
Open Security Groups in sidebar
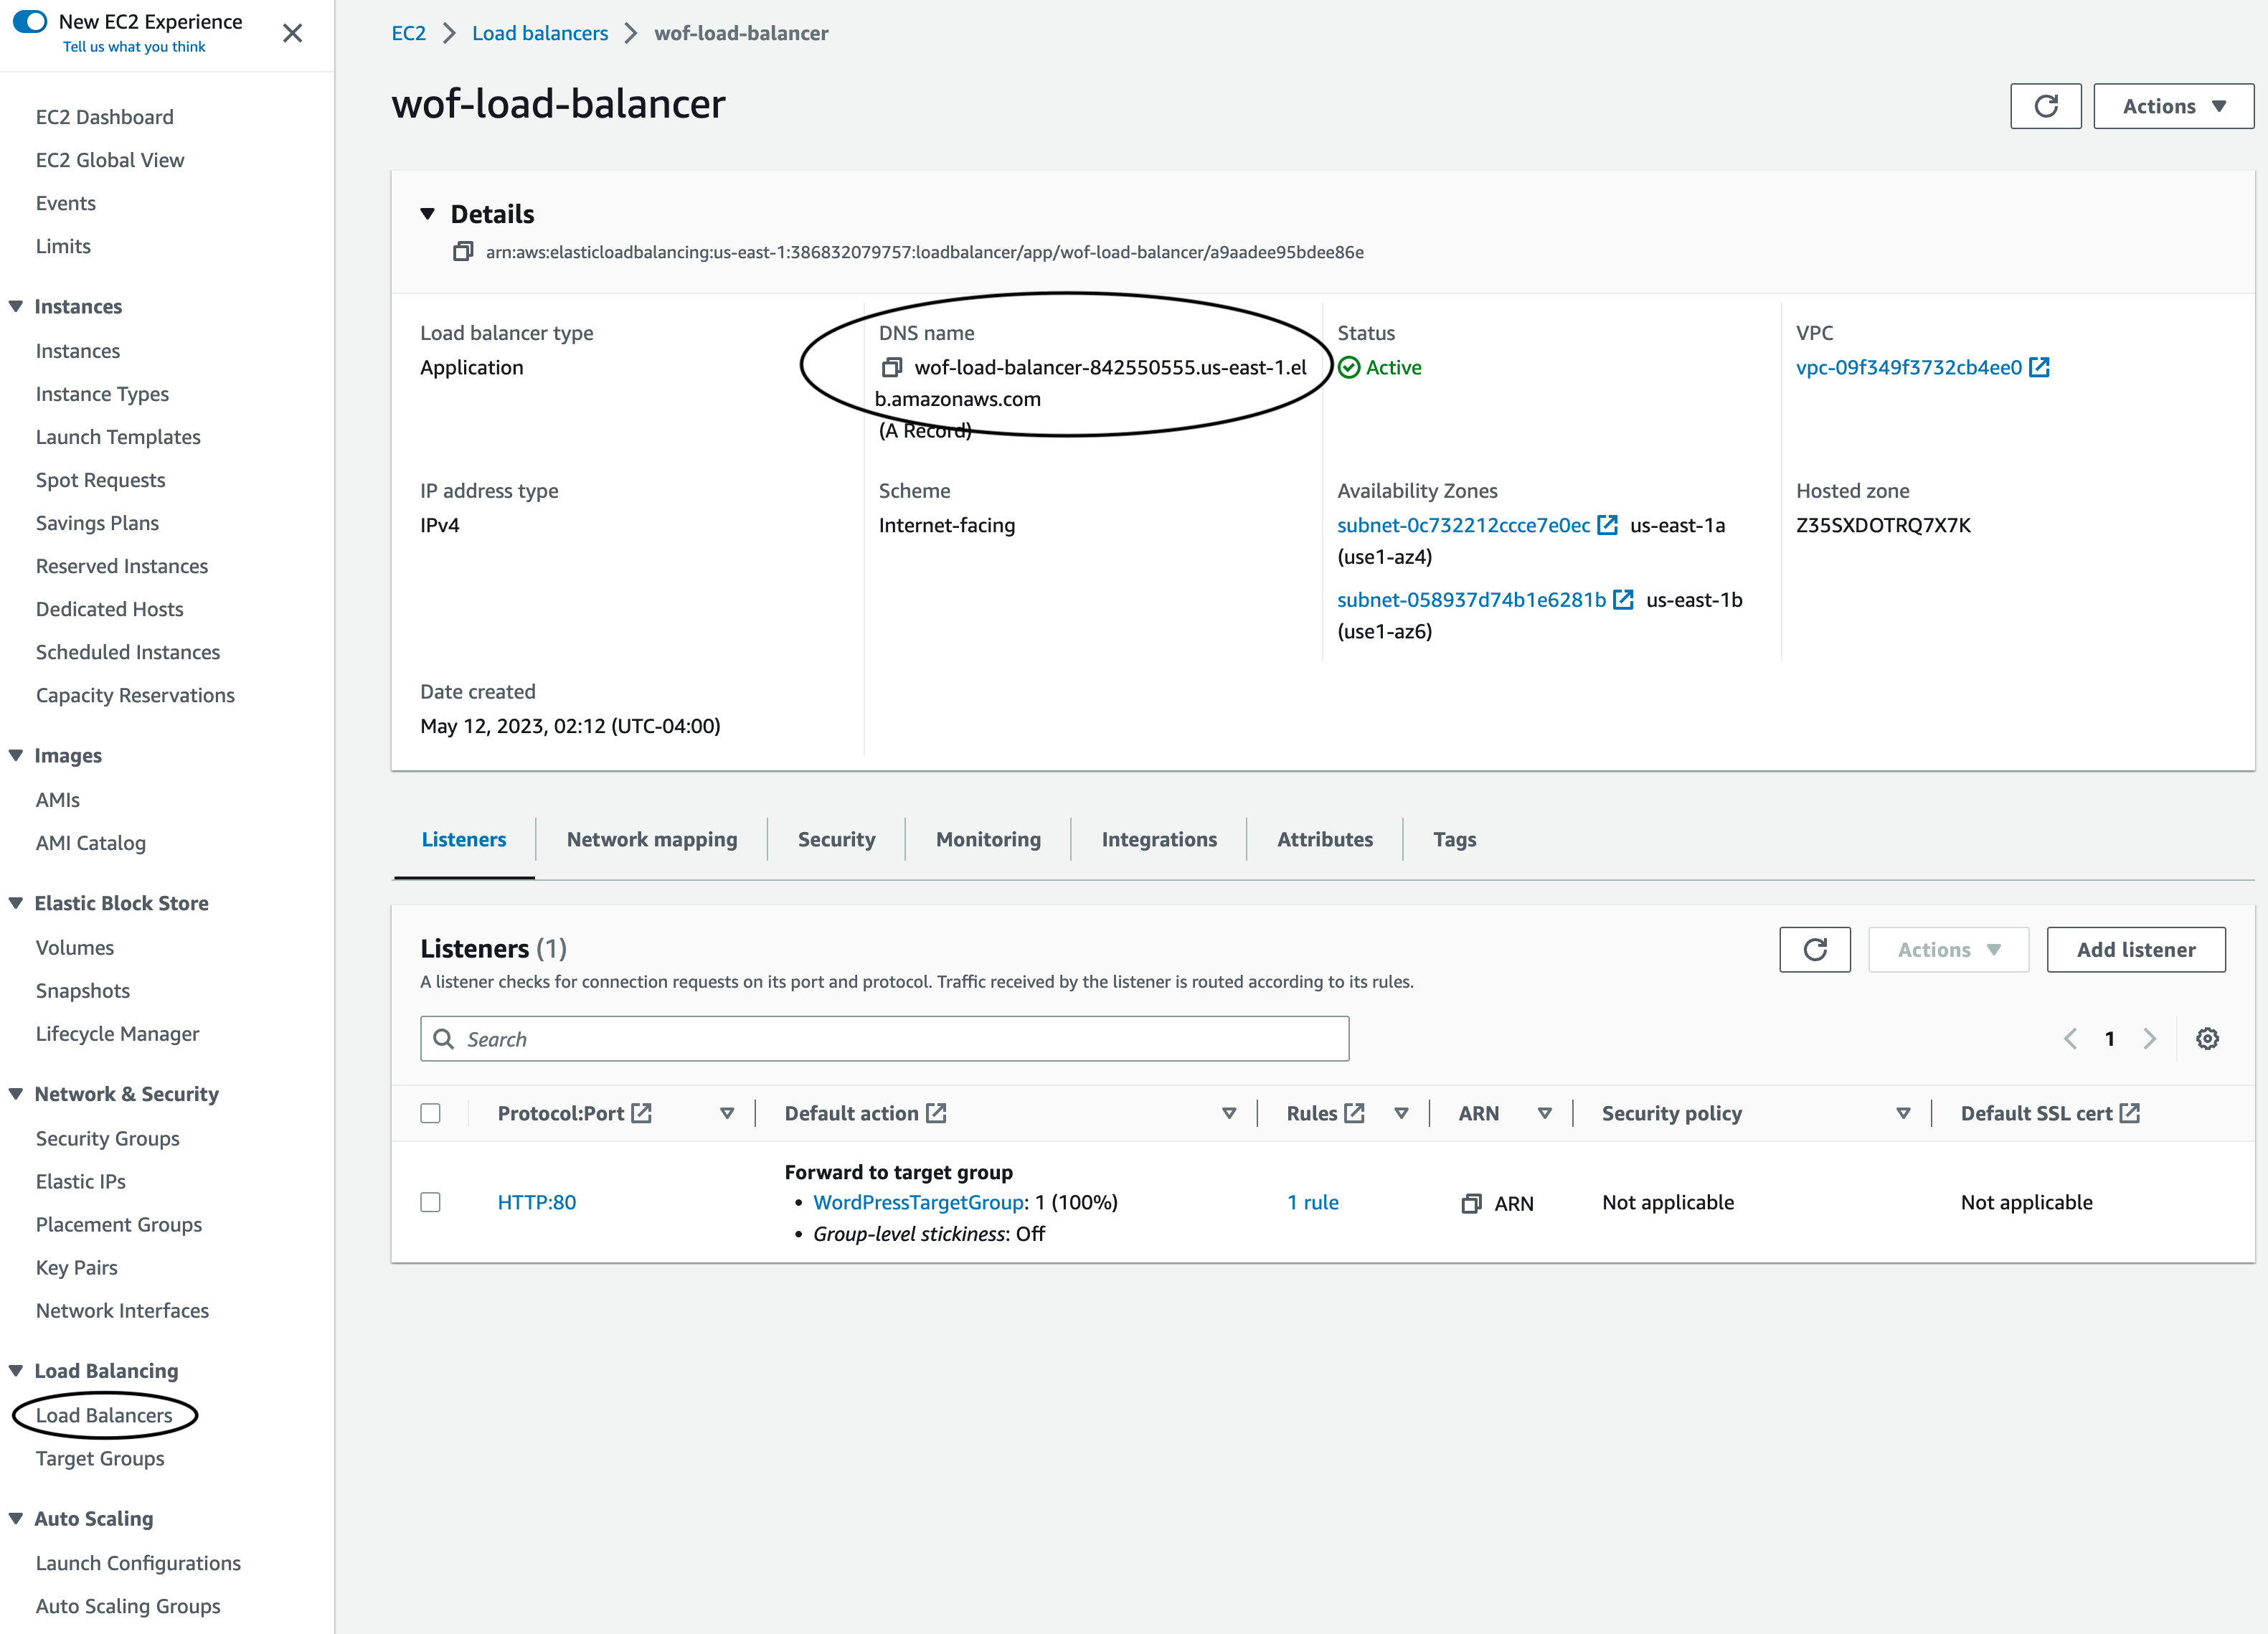[x=108, y=1138]
